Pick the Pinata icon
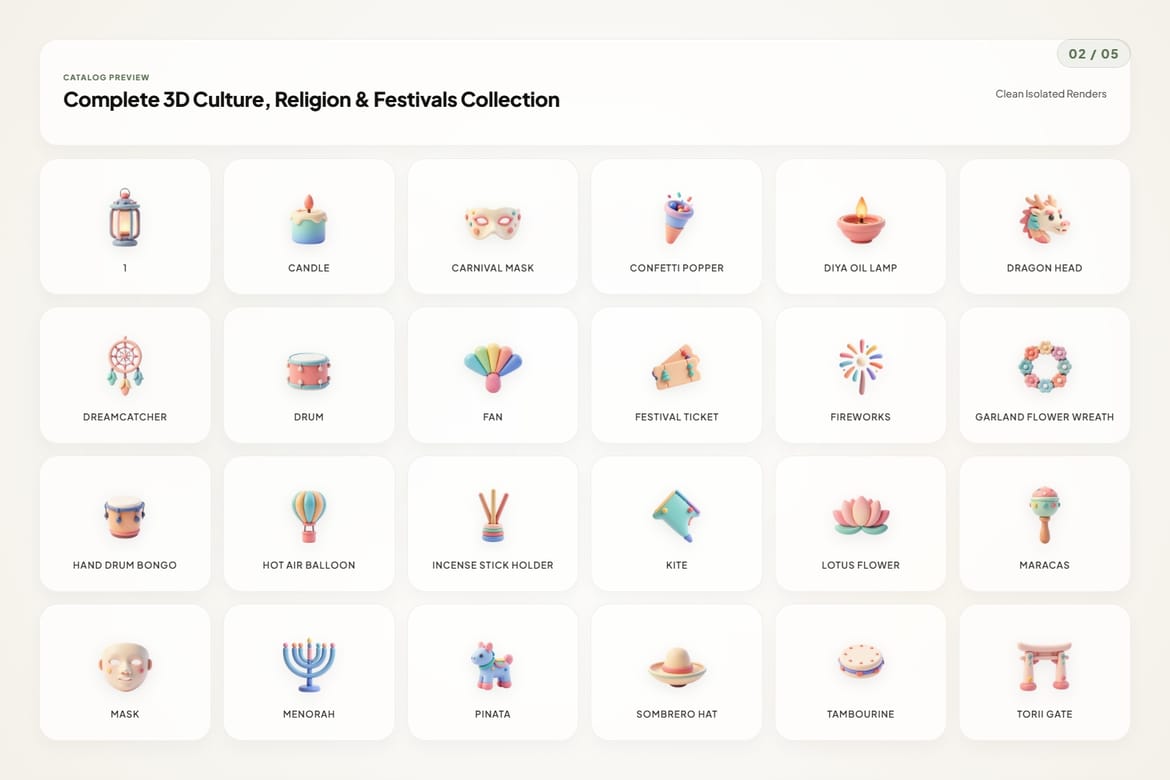Screen dimensions: 1170x780 [492, 665]
